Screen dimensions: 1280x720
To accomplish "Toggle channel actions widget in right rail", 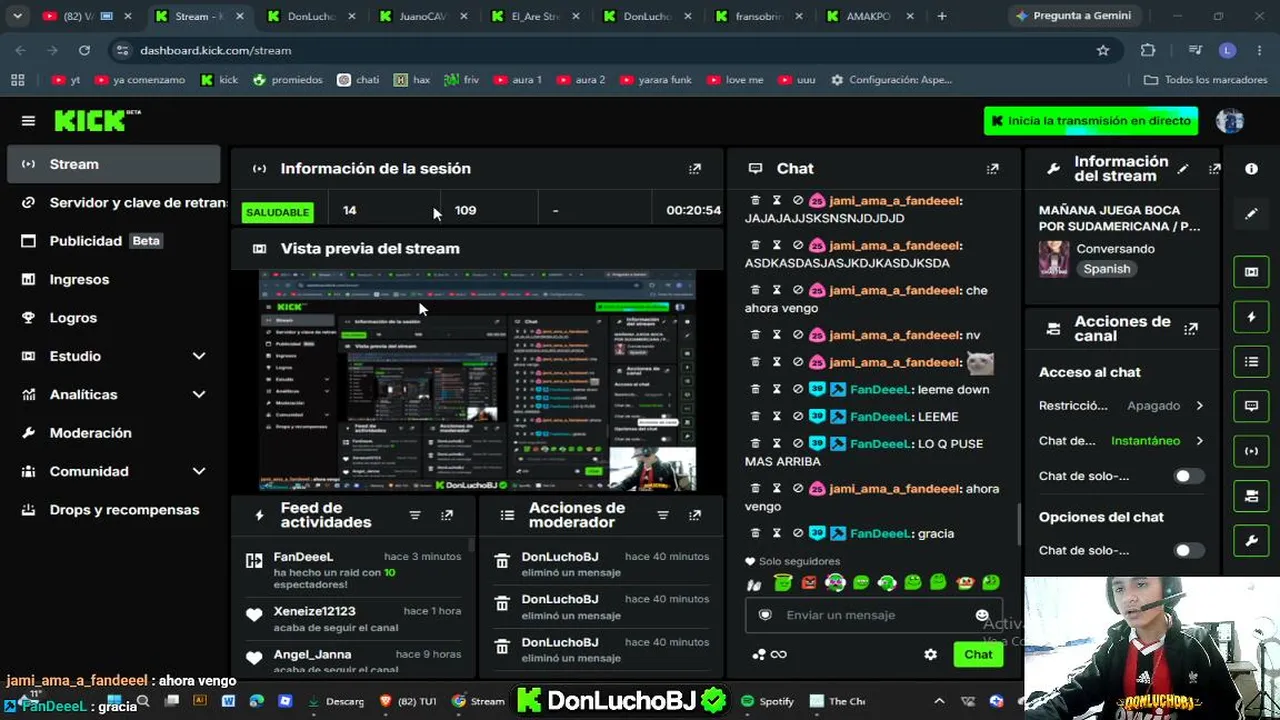I will 1251,496.
